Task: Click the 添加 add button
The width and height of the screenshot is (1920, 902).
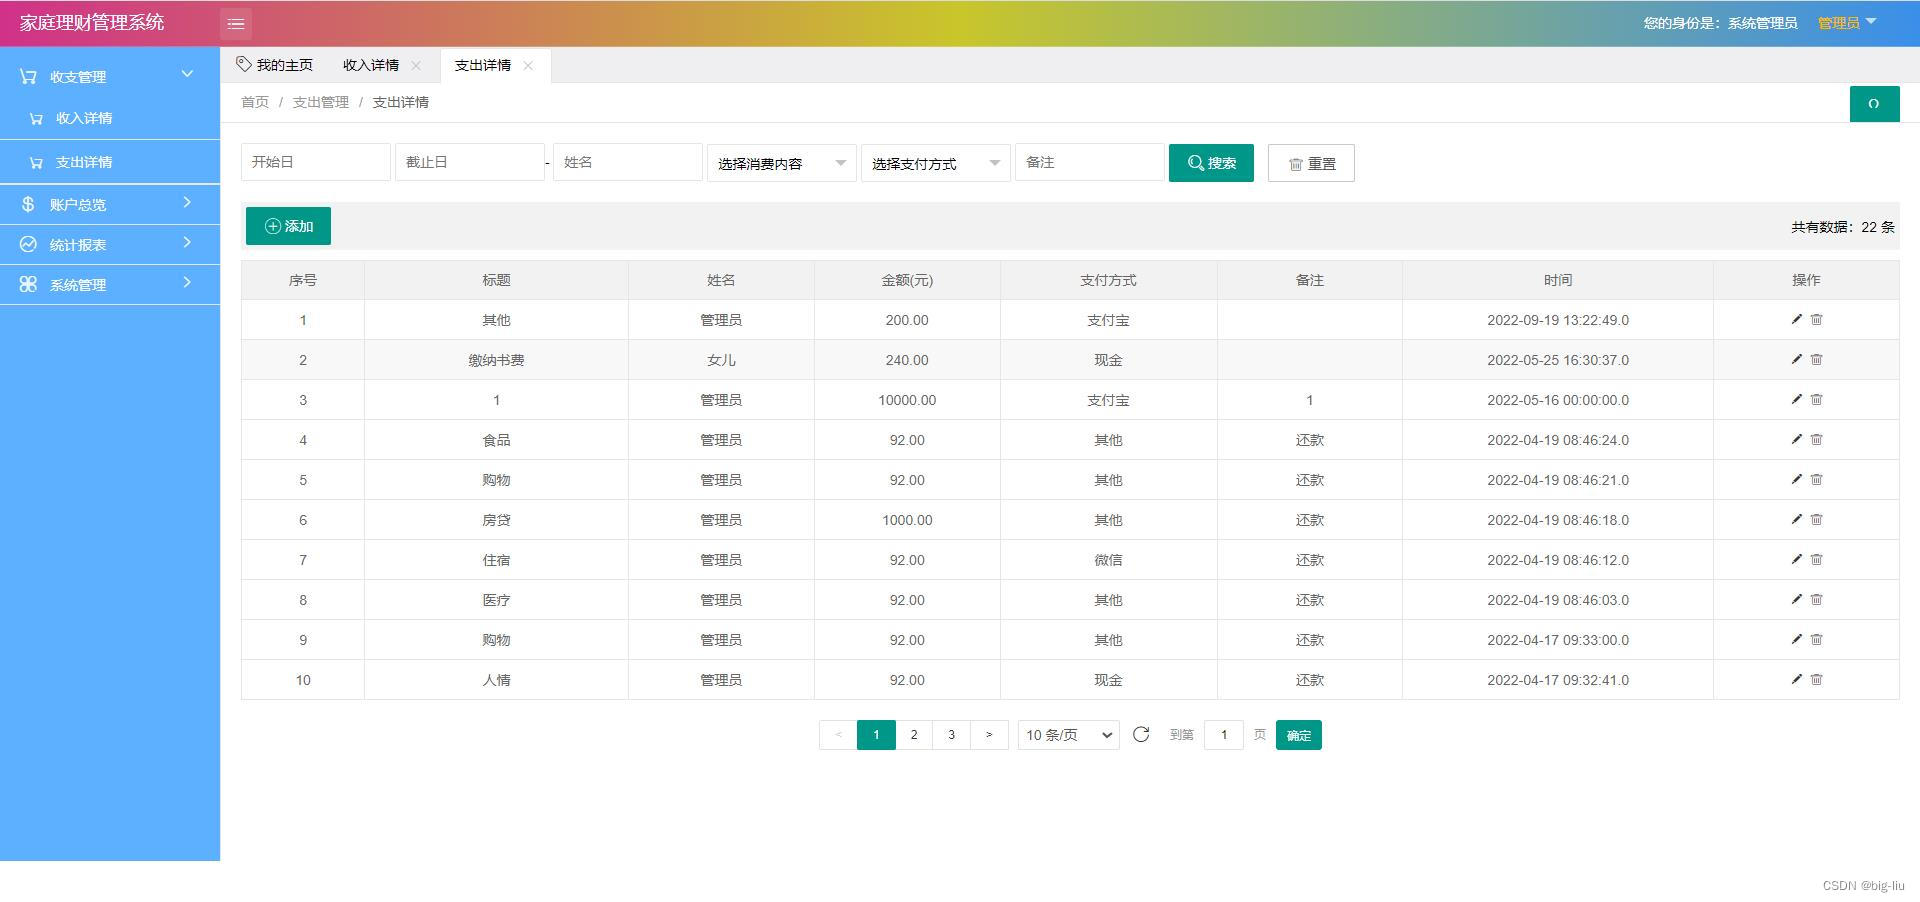Action: [288, 226]
